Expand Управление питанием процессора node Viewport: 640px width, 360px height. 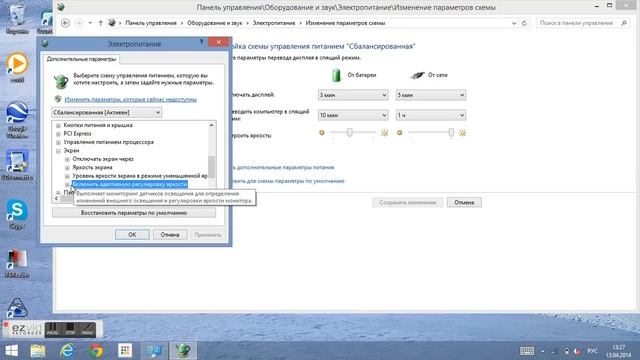click(x=58, y=142)
